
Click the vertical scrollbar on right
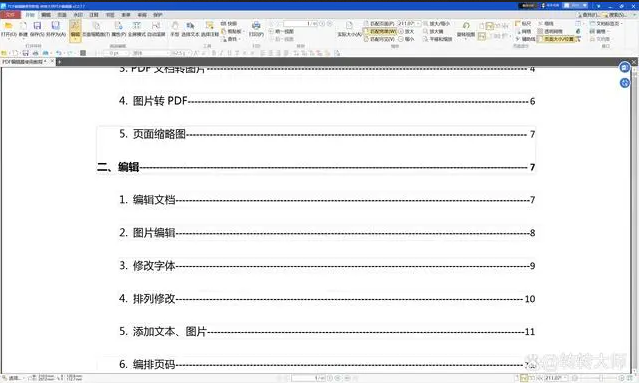coord(635,220)
